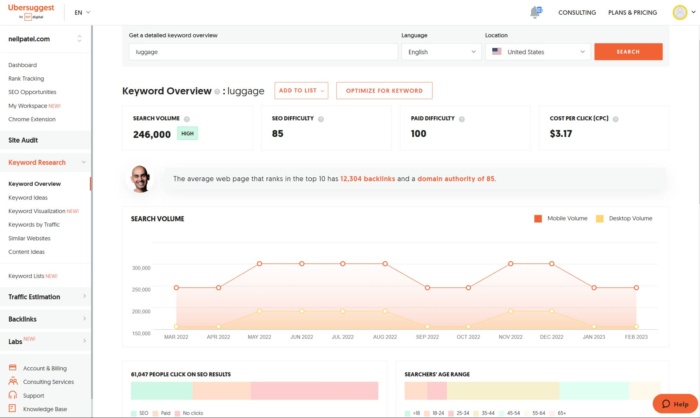Click the Search Volume info icon
700x418 pixels.
pos(187,119)
